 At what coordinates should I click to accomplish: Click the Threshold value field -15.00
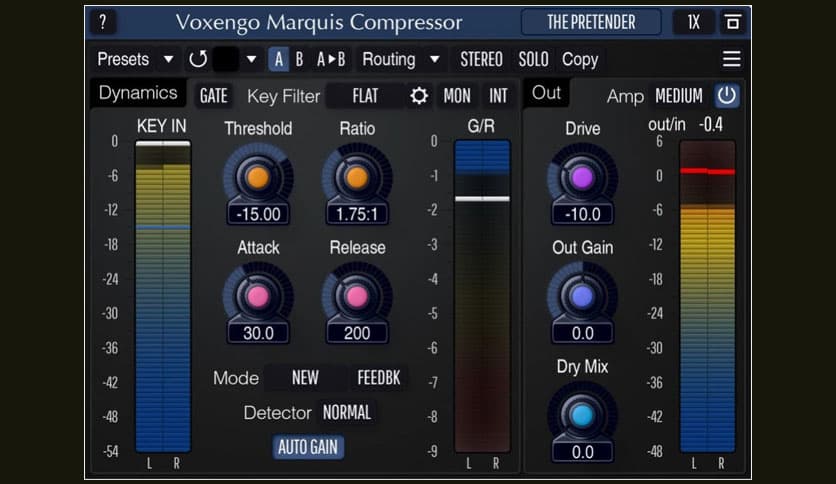point(258,214)
